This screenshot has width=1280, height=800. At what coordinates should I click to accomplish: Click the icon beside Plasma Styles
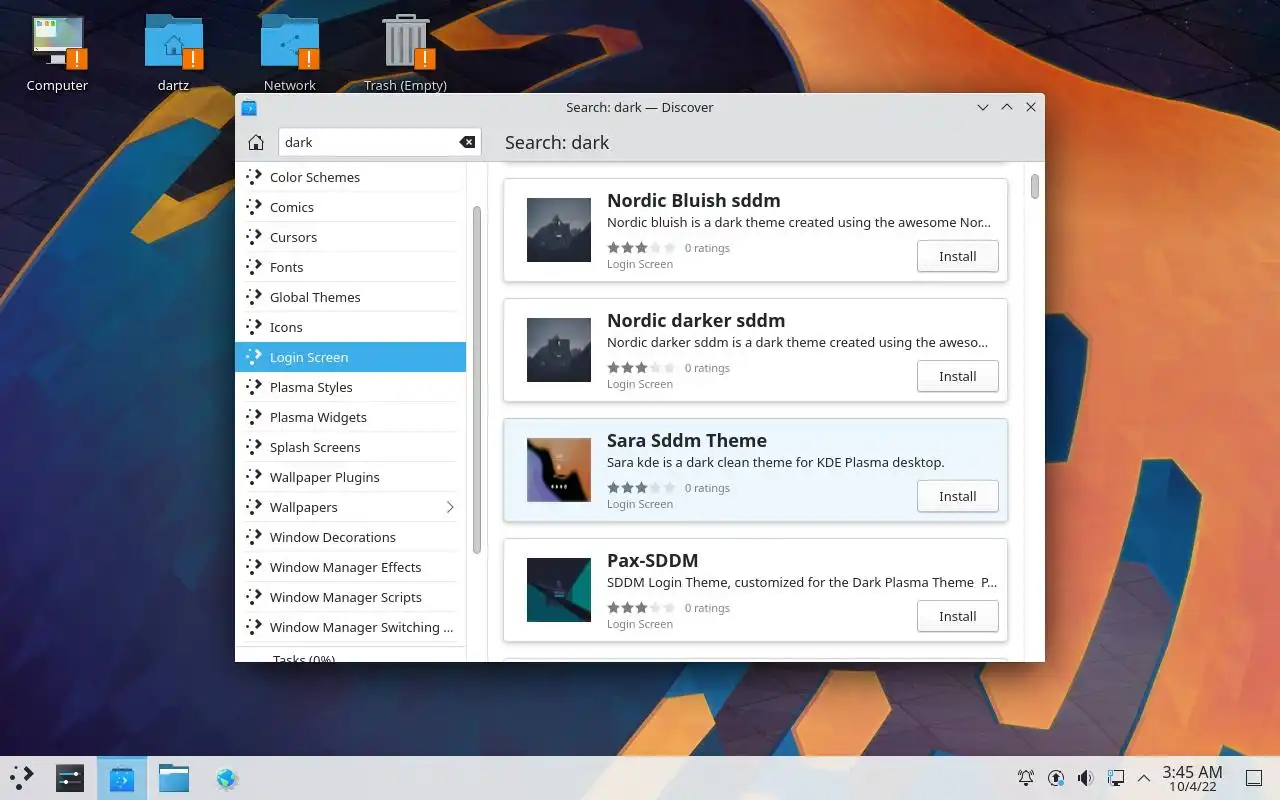coord(253,387)
